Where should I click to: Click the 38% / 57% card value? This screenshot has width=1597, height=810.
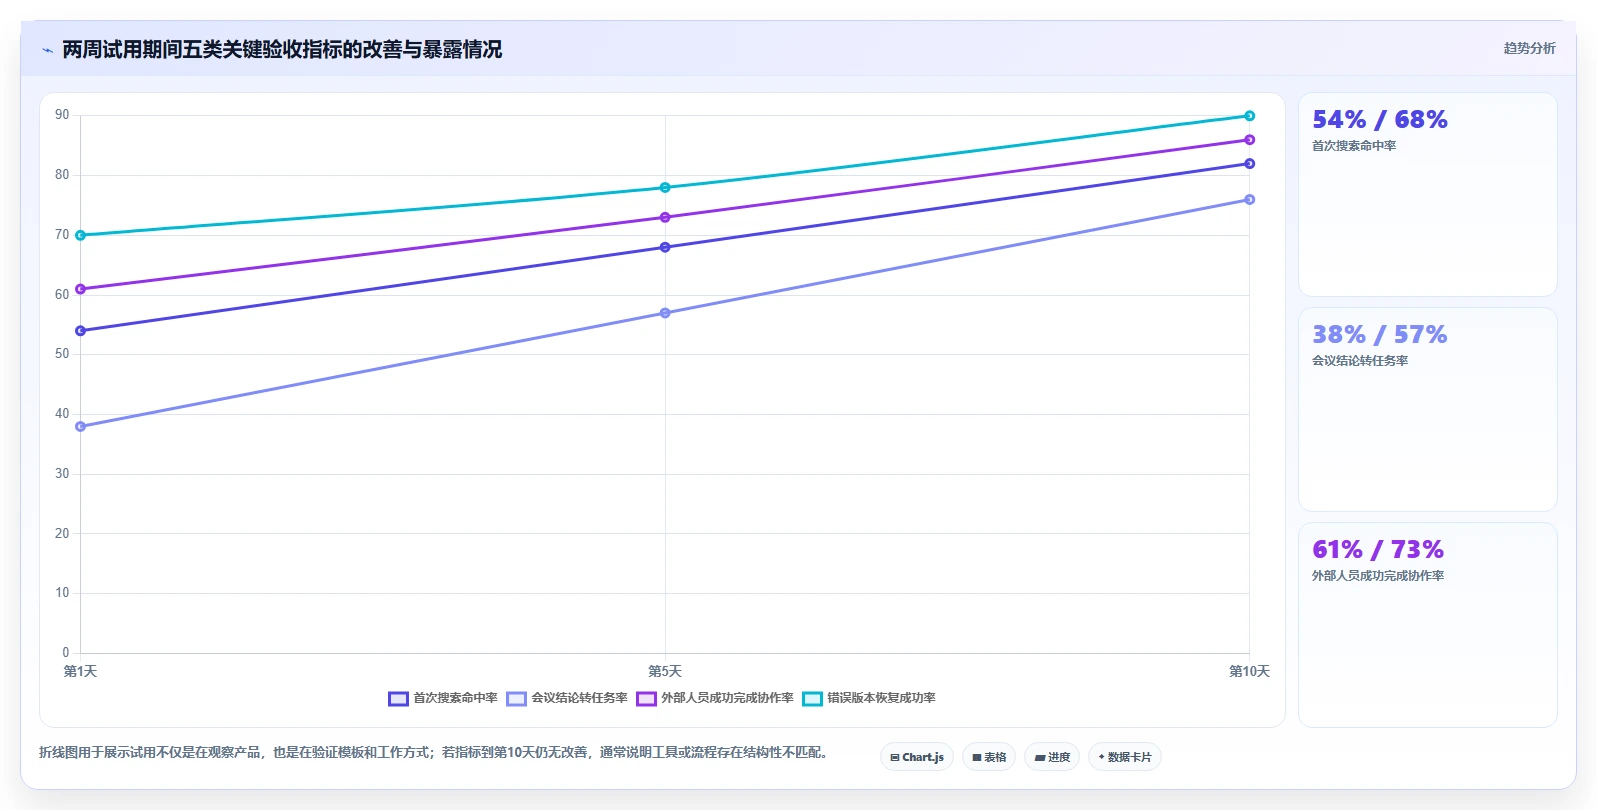[x=1380, y=335]
